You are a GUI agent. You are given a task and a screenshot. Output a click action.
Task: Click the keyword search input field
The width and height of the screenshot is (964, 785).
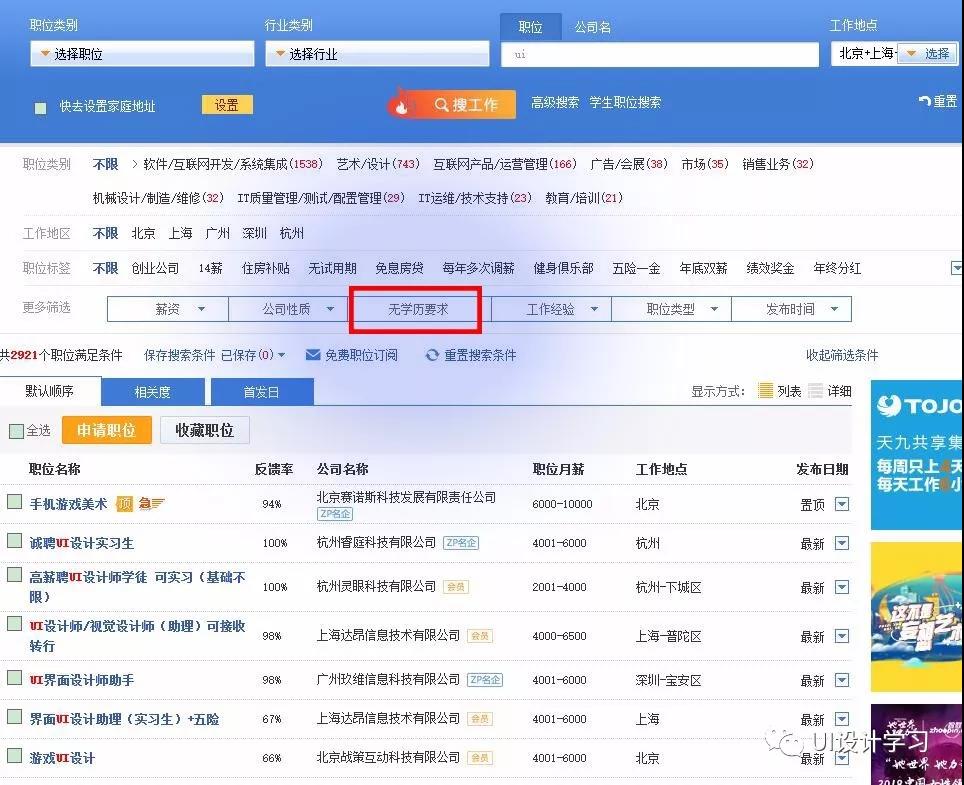(x=660, y=54)
